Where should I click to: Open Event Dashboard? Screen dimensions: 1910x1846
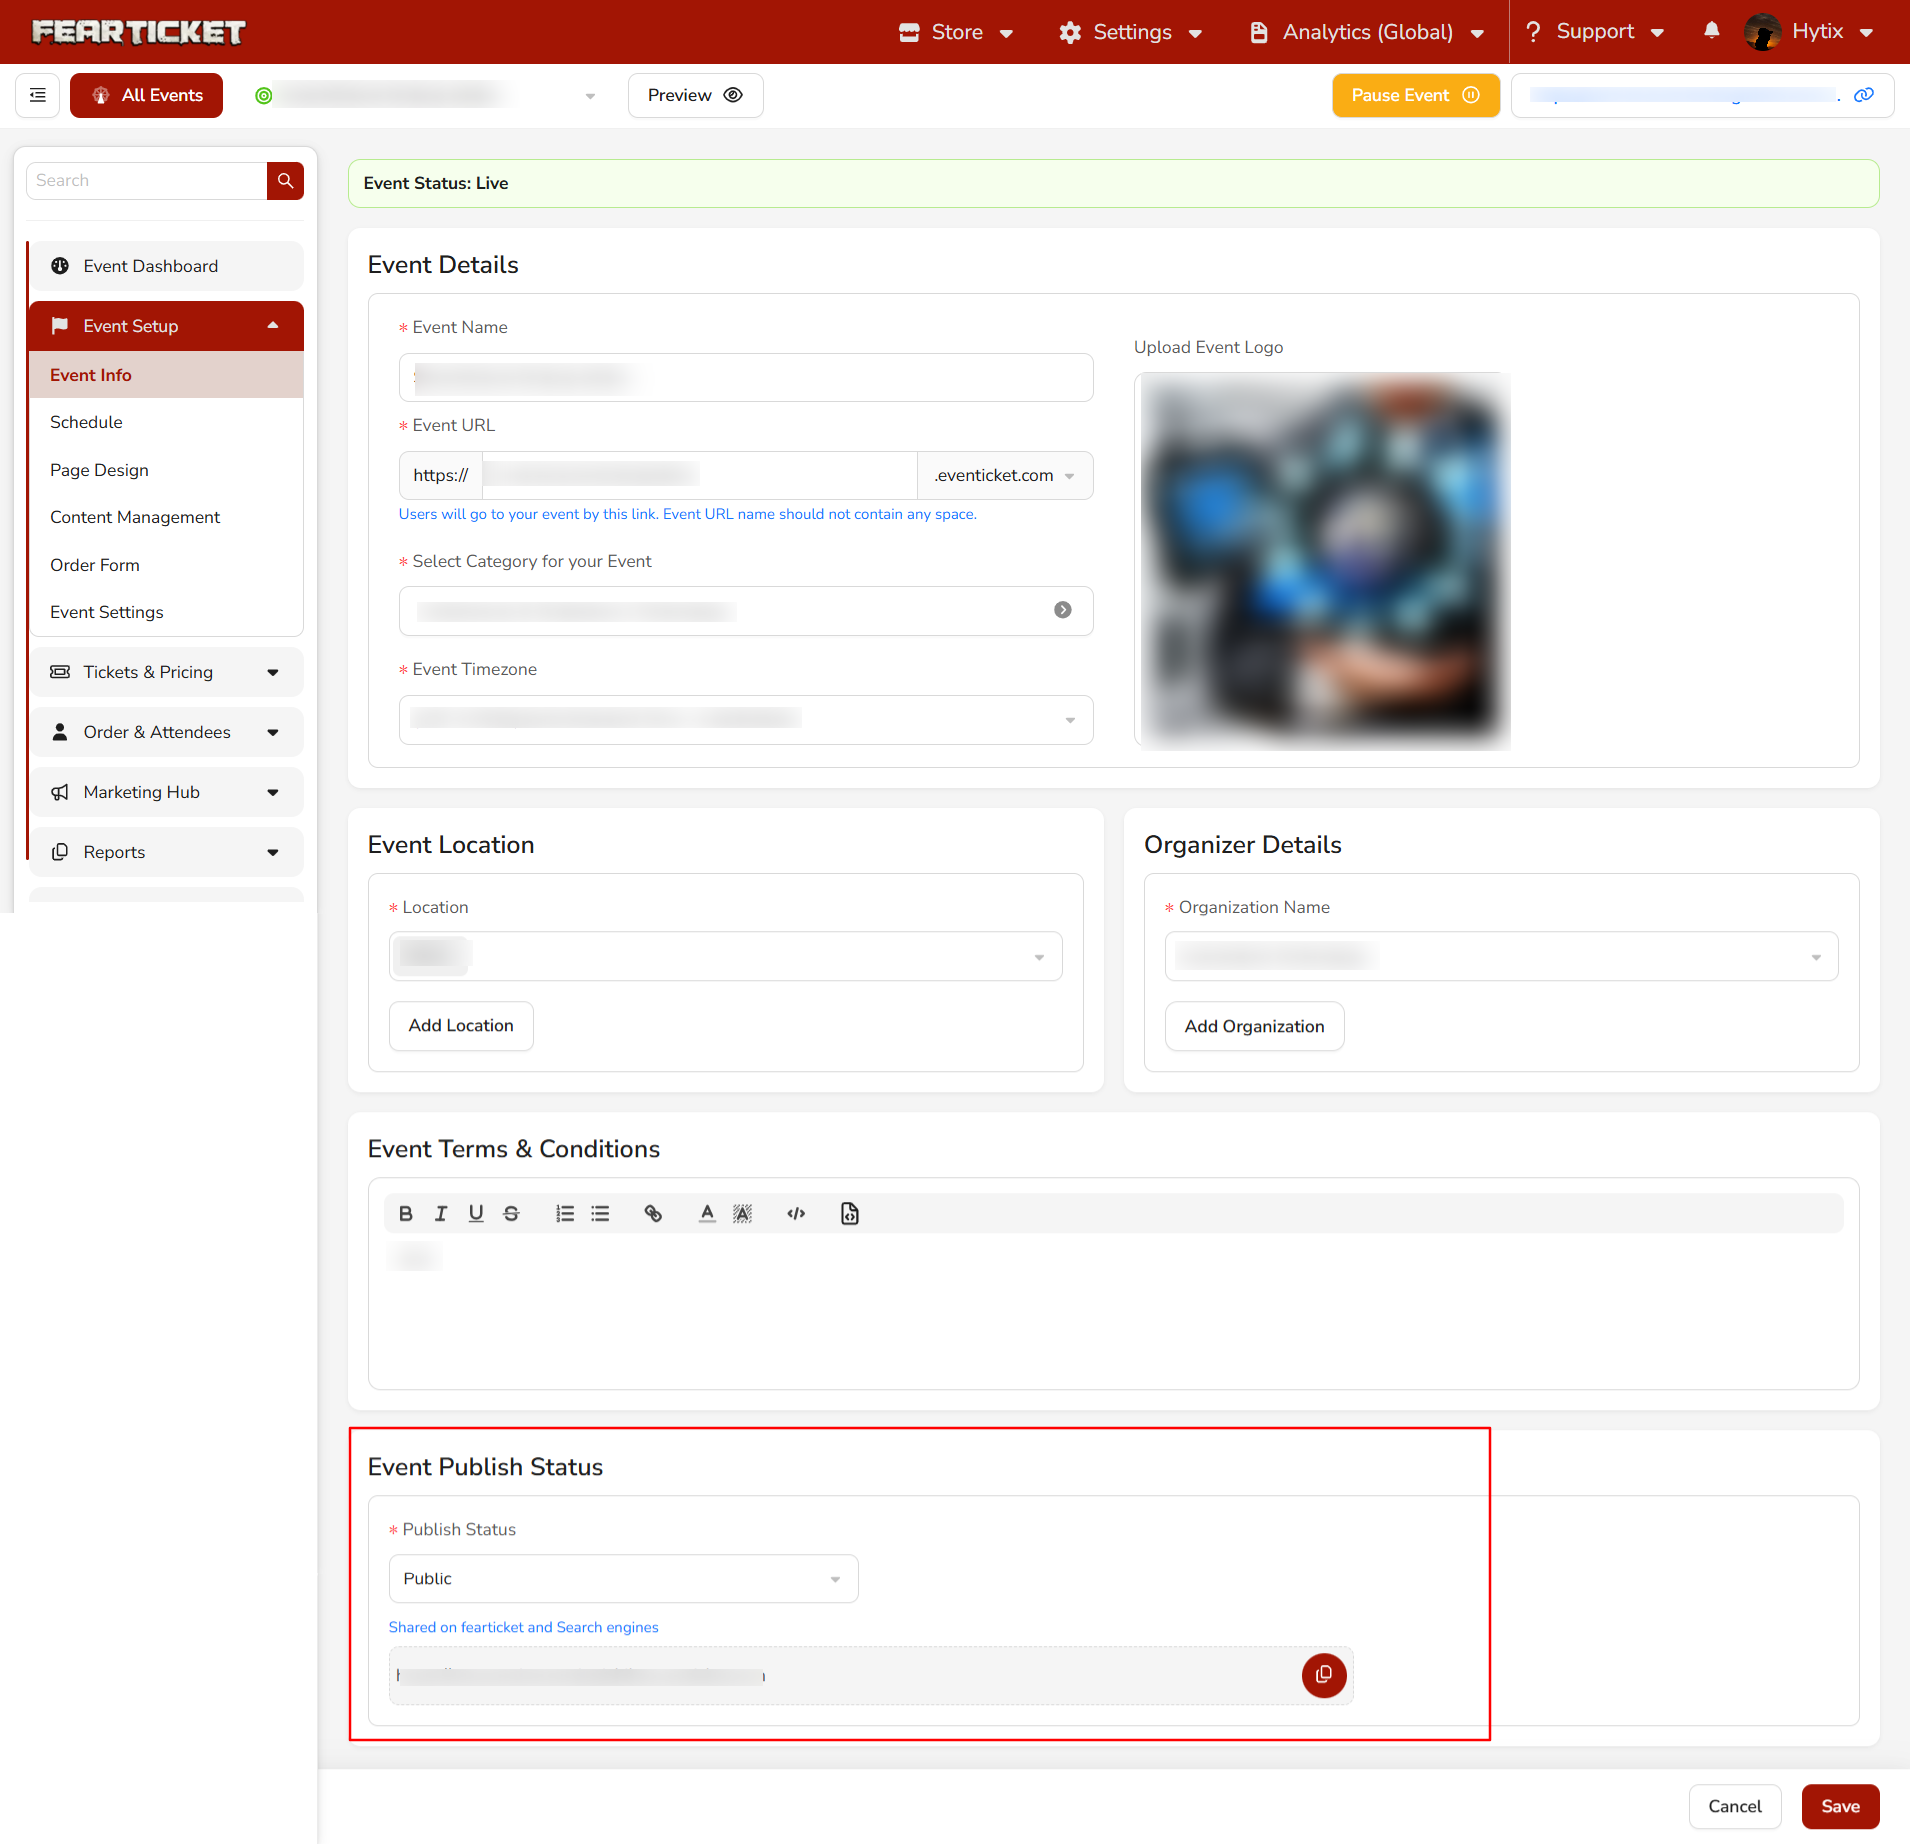click(166, 266)
